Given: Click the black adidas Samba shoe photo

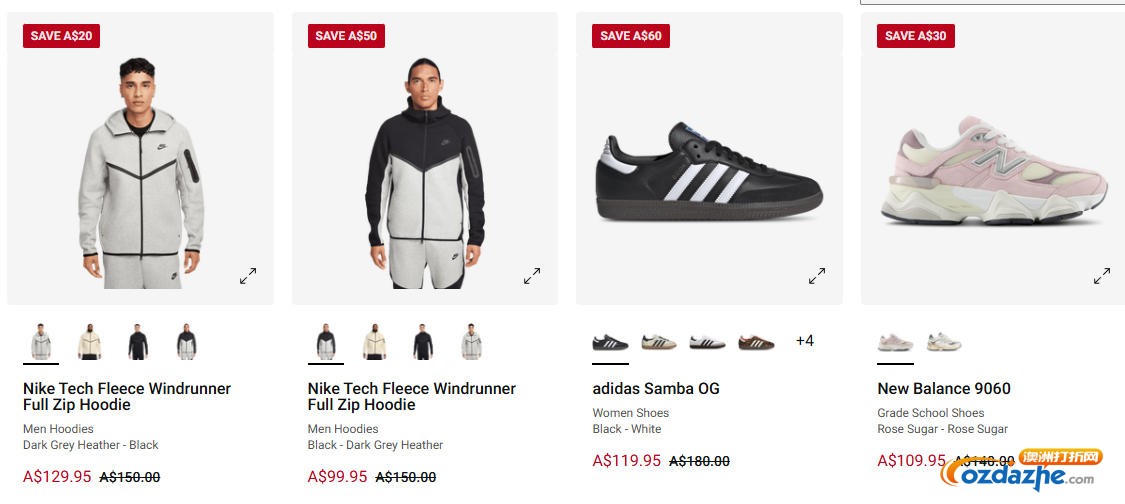Looking at the screenshot, I should click(708, 170).
